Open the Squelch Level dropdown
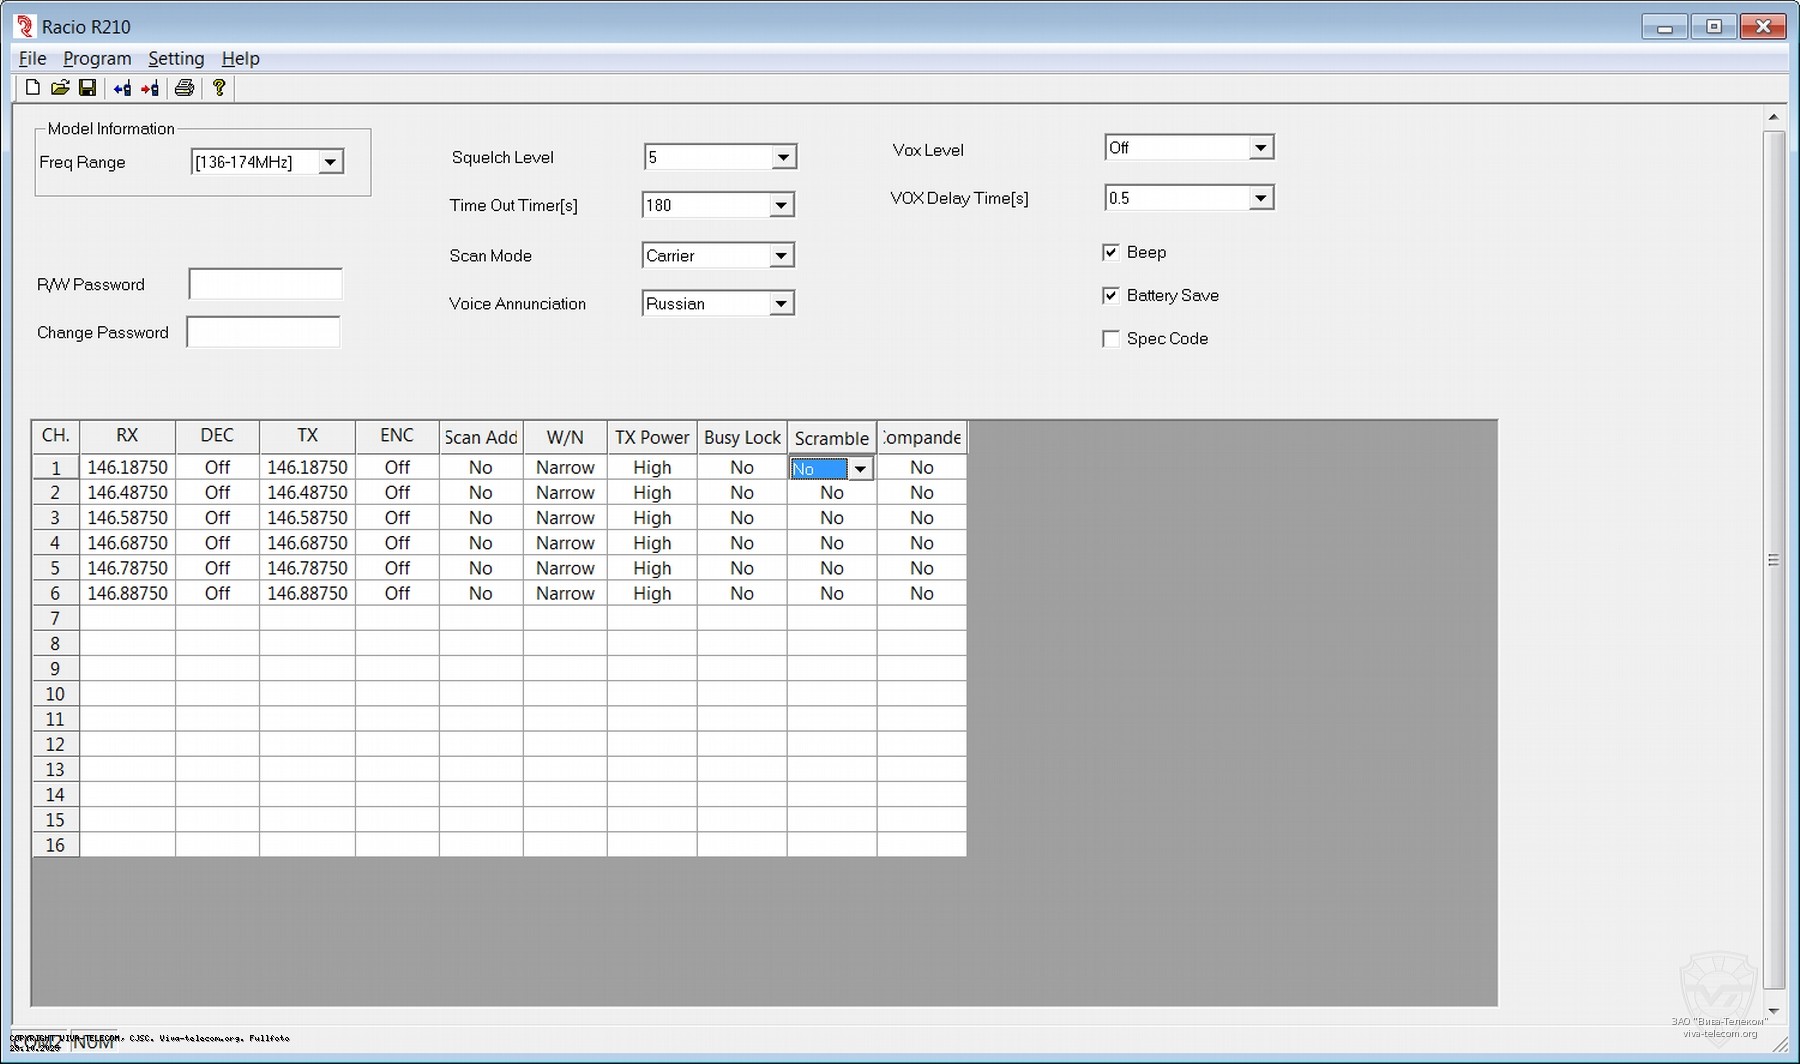Viewport: 1800px width, 1064px height. tap(783, 157)
